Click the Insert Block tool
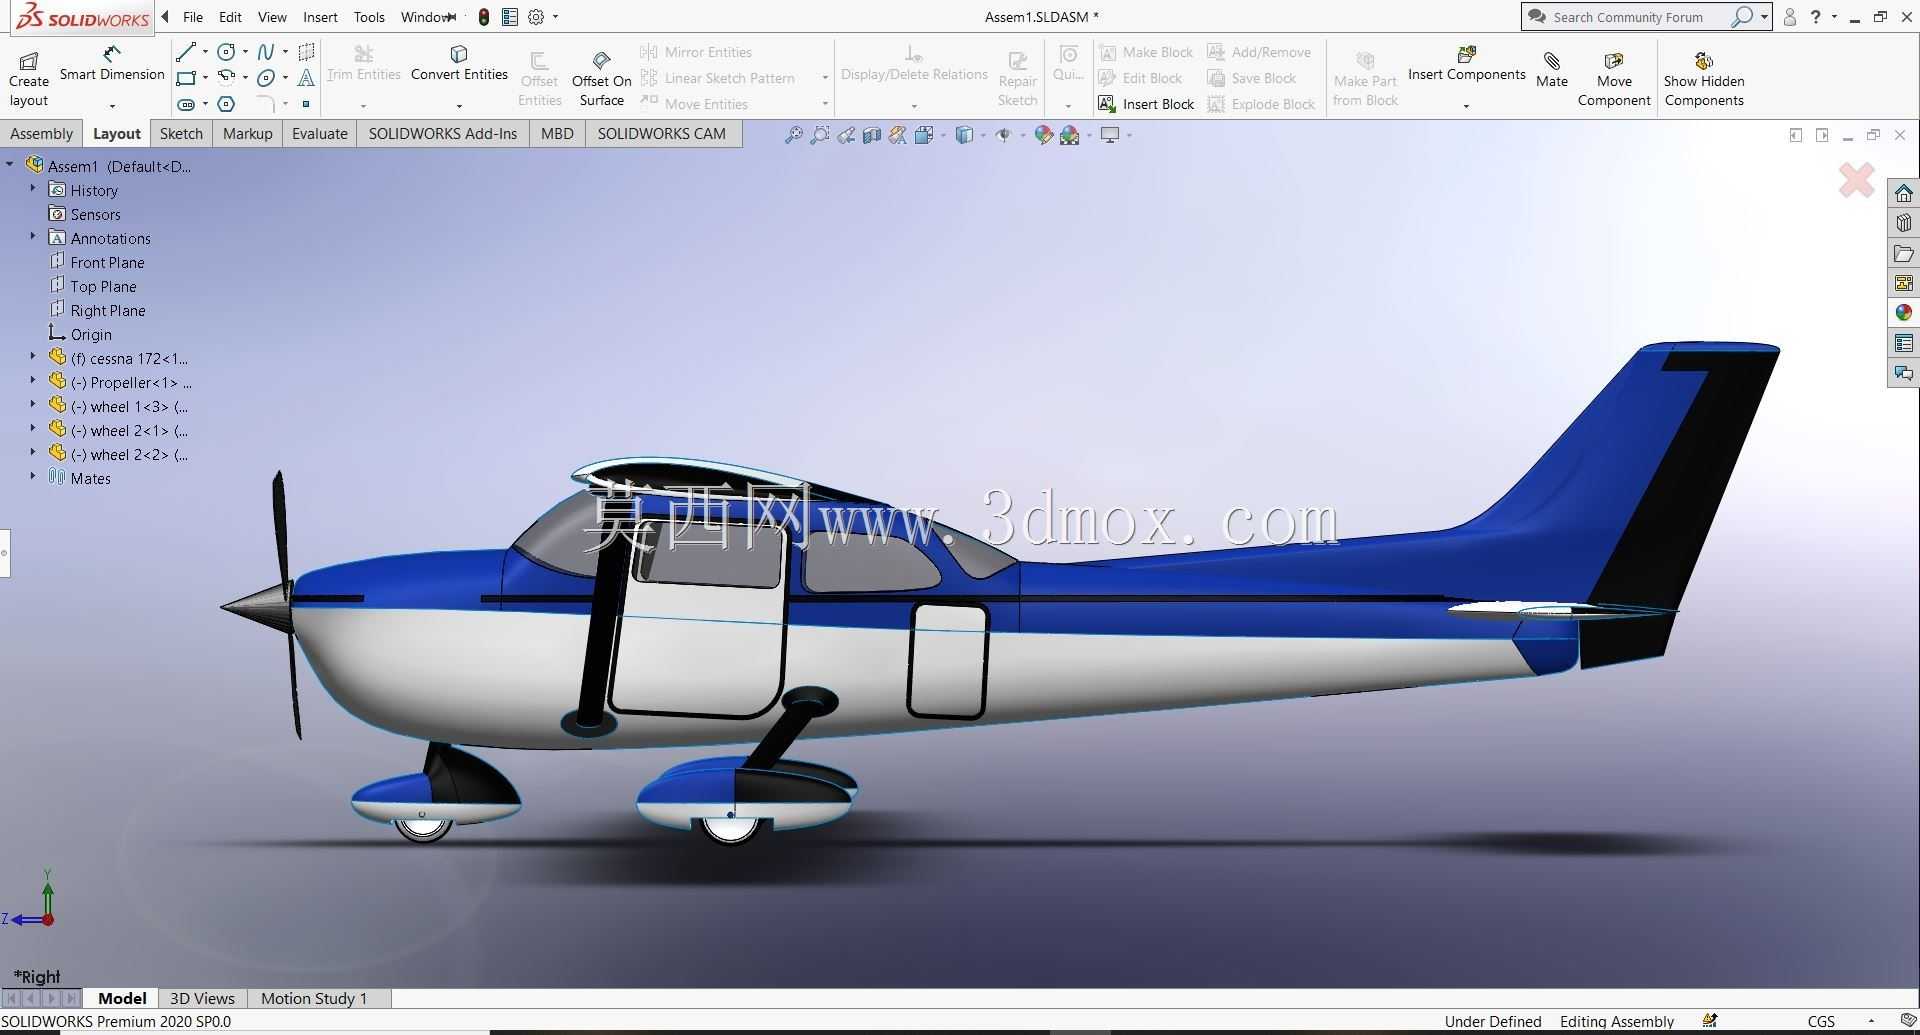 coord(1146,104)
